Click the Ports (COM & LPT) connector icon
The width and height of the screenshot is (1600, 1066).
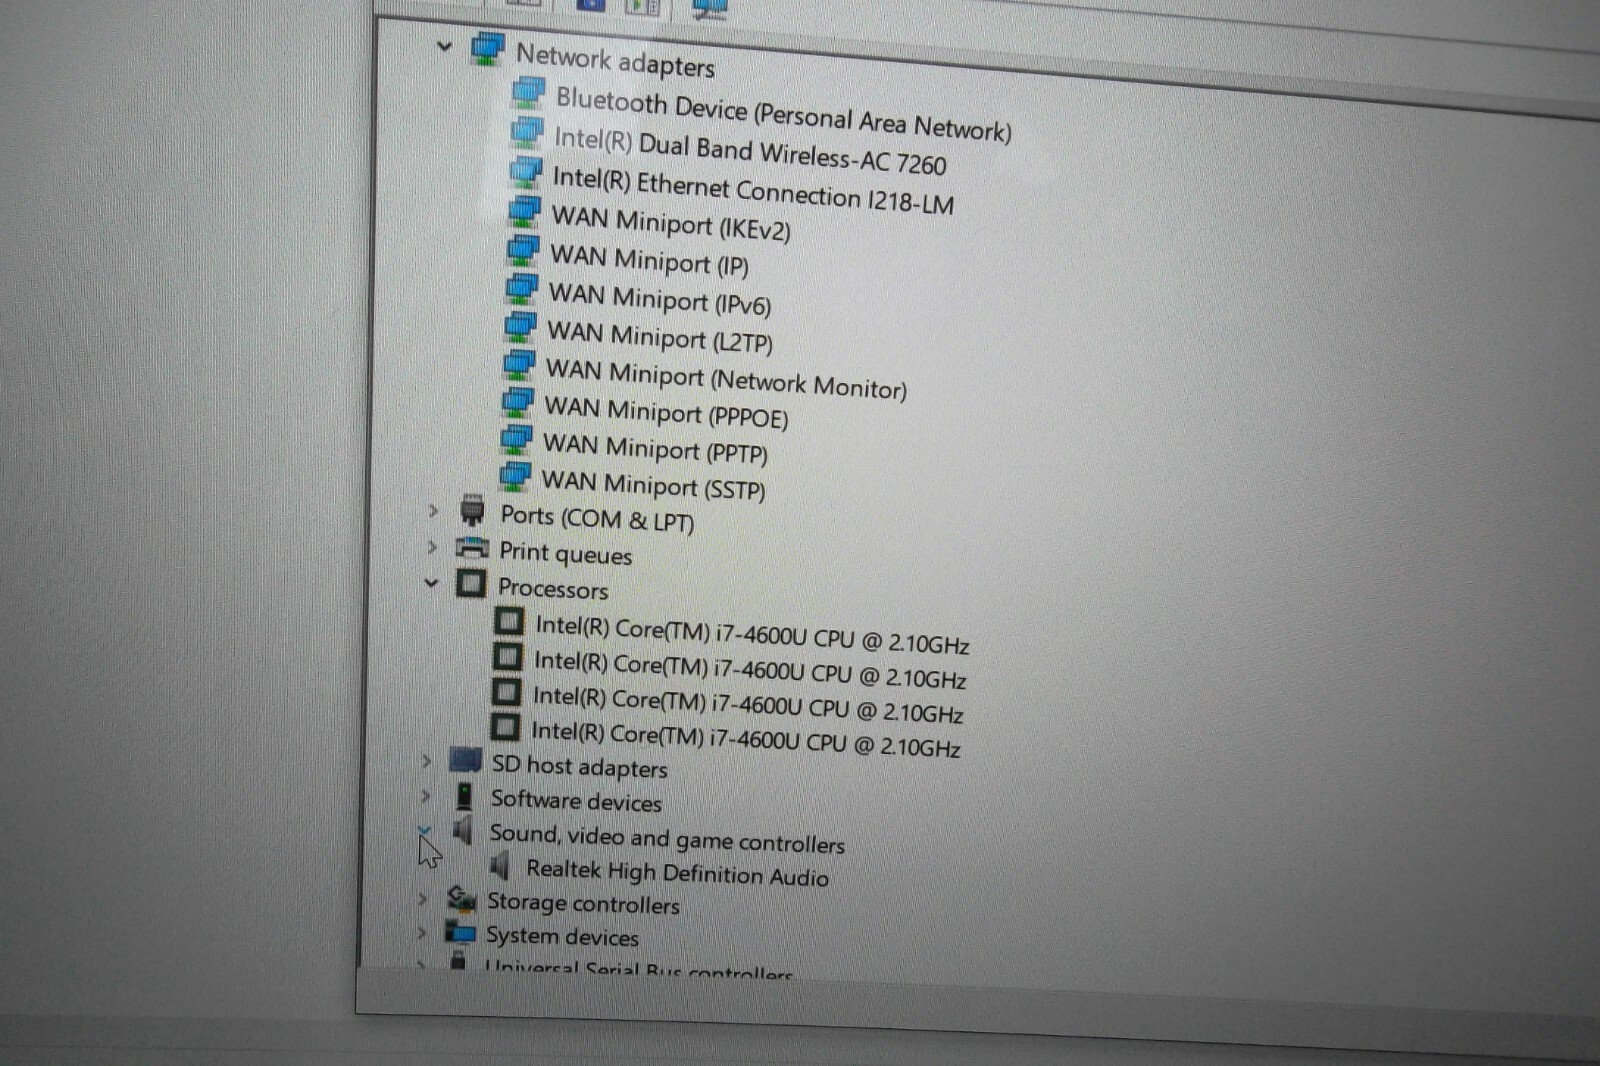coord(472,510)
